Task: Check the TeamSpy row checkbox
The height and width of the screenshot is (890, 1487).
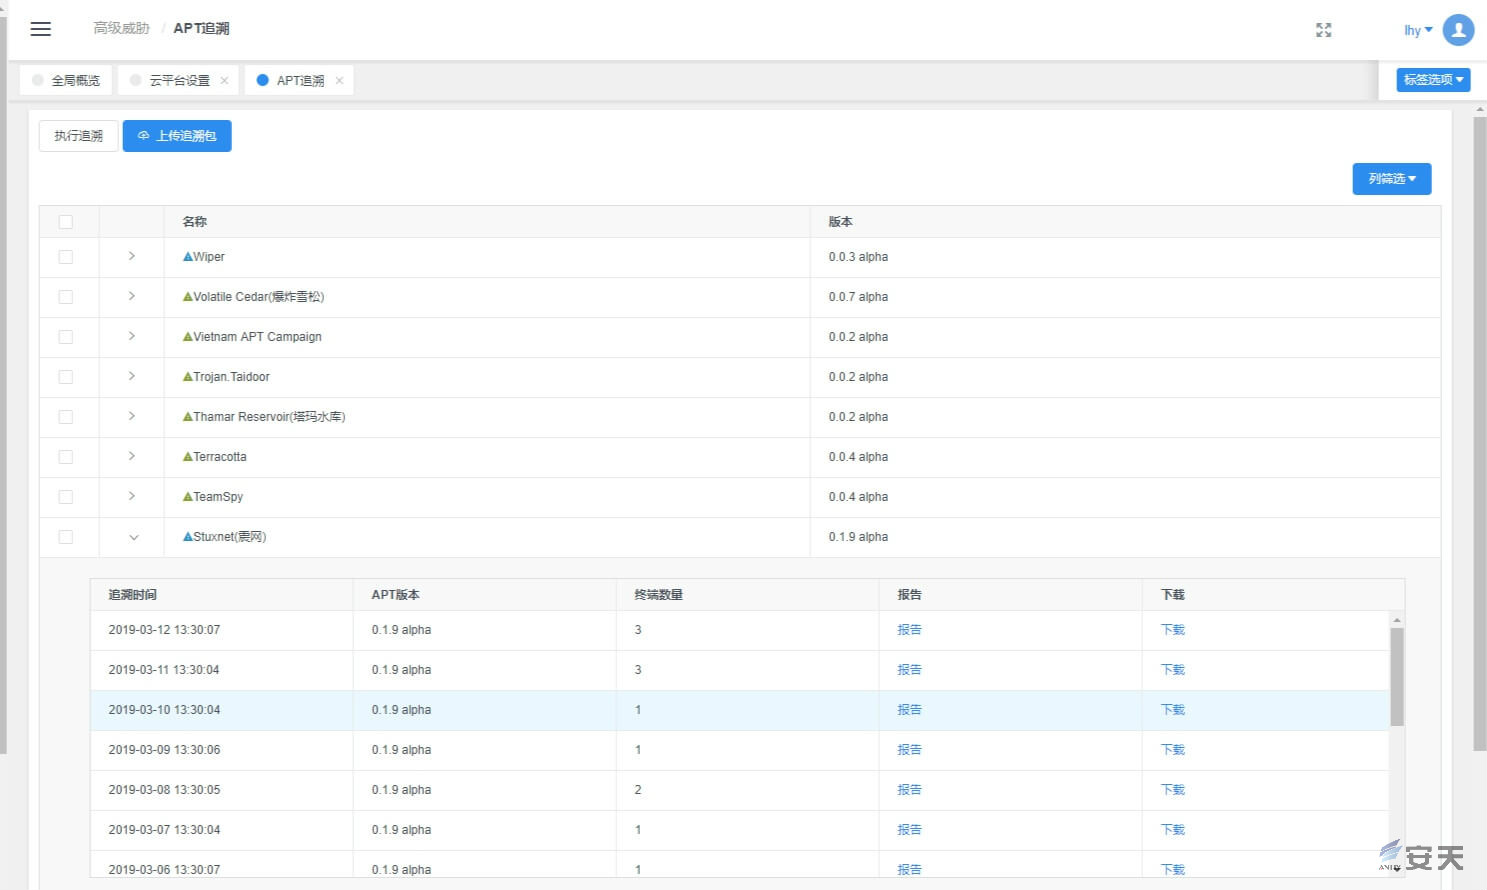Action: click(x=66, y=497)
